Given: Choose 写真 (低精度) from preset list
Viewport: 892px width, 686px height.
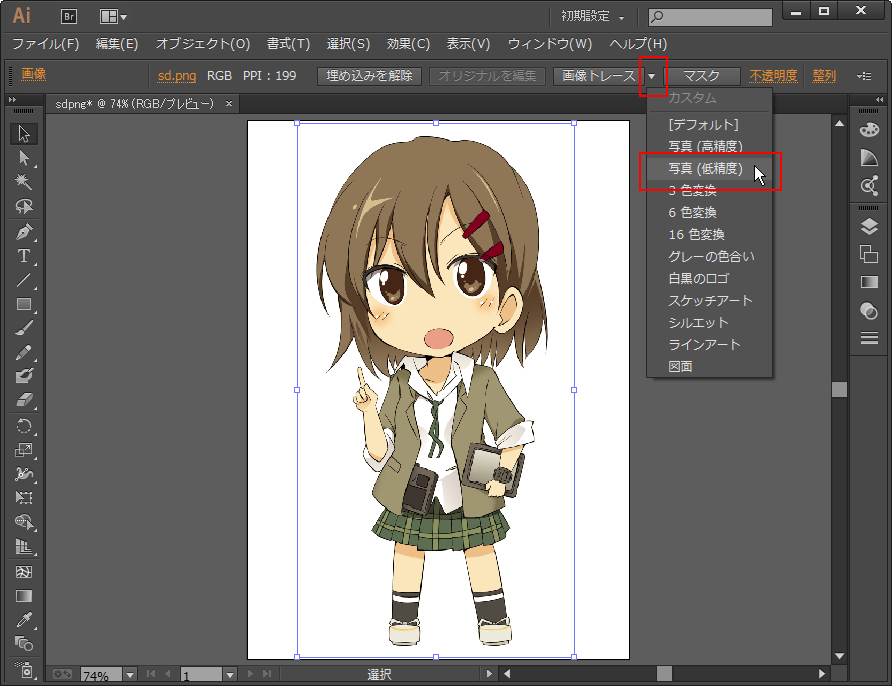Looking at the screenshot, I should (x=705, y=169).
